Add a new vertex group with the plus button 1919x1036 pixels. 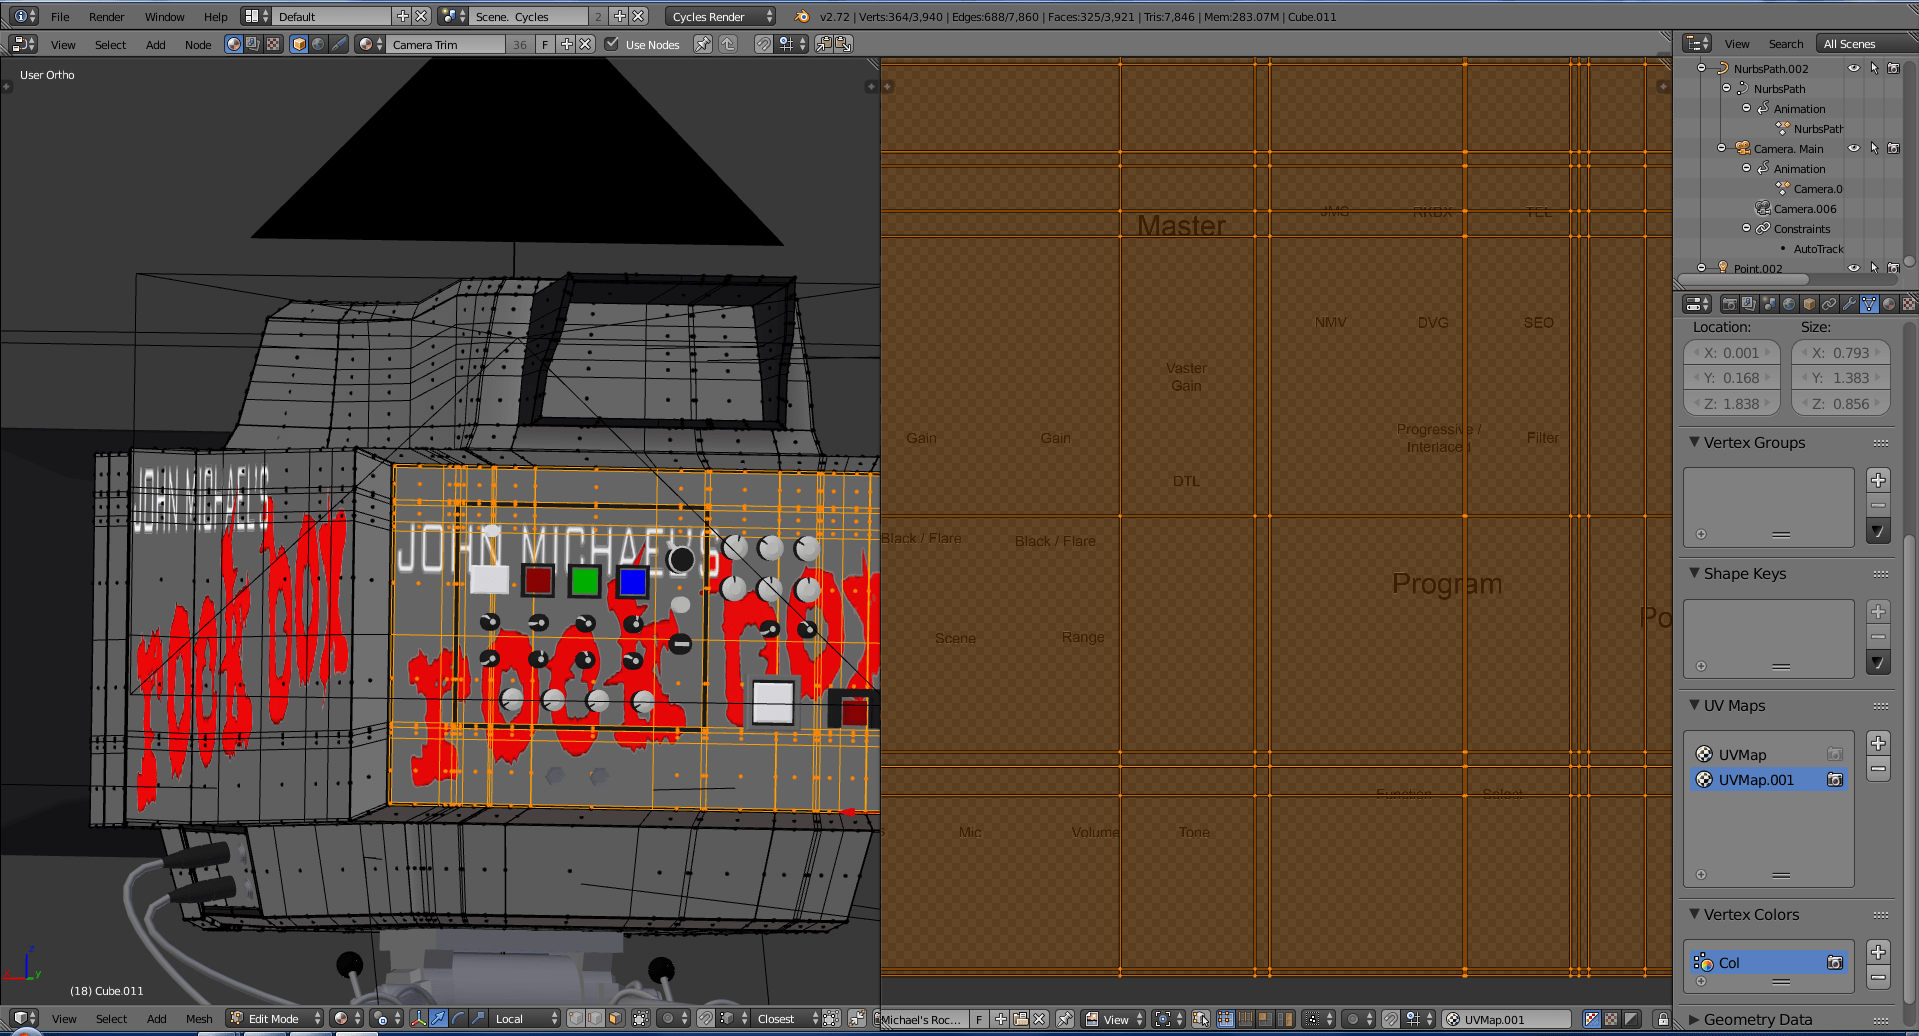click(x=1878, y=480)
